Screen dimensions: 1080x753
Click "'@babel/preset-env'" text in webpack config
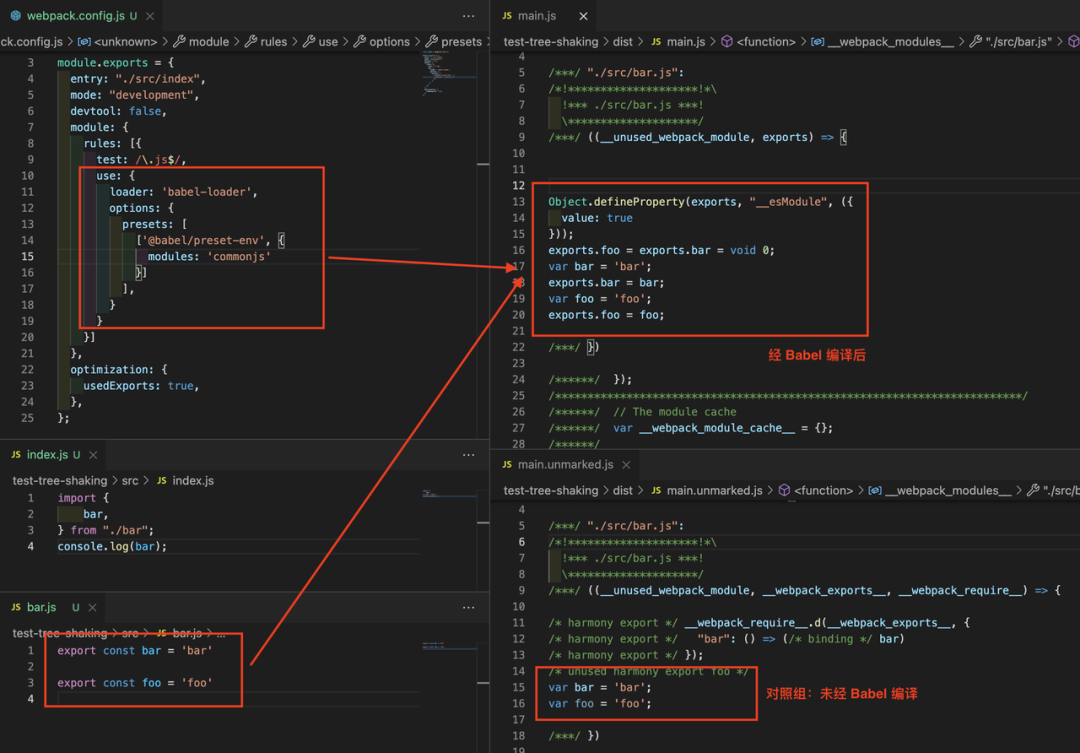(203, 240)
